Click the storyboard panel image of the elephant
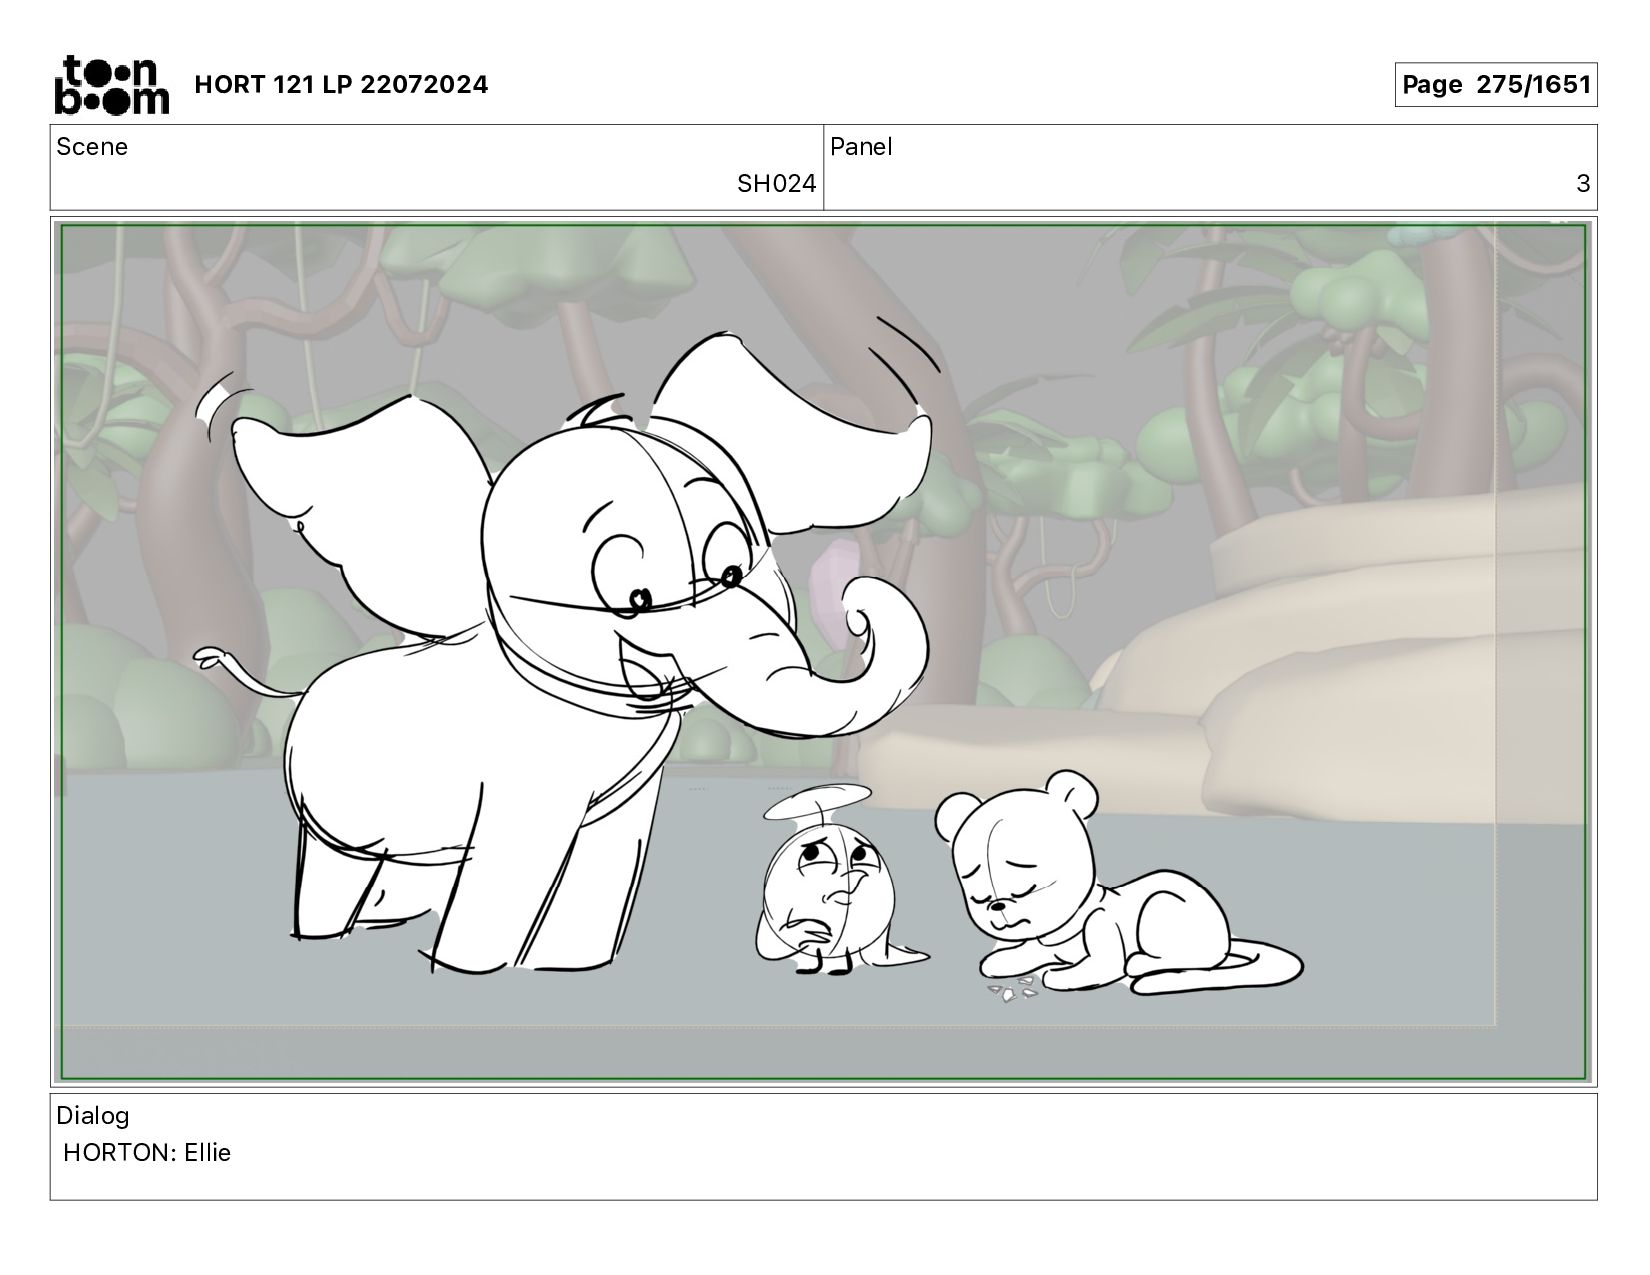 point(824,652)
